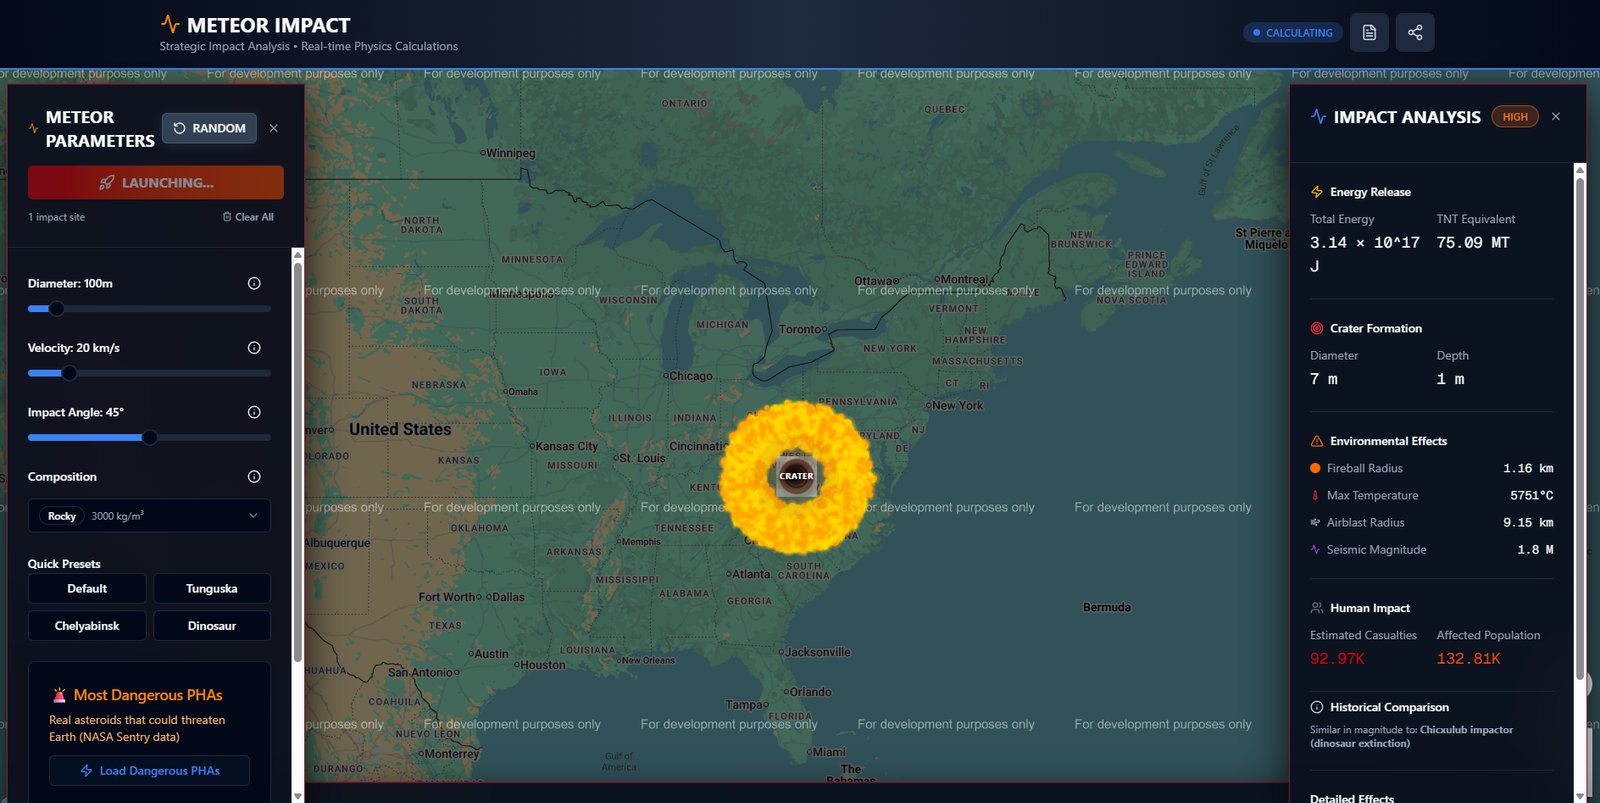Click the info icon next to Diameter
1600x803 pixels.
[x=254, y=284]
